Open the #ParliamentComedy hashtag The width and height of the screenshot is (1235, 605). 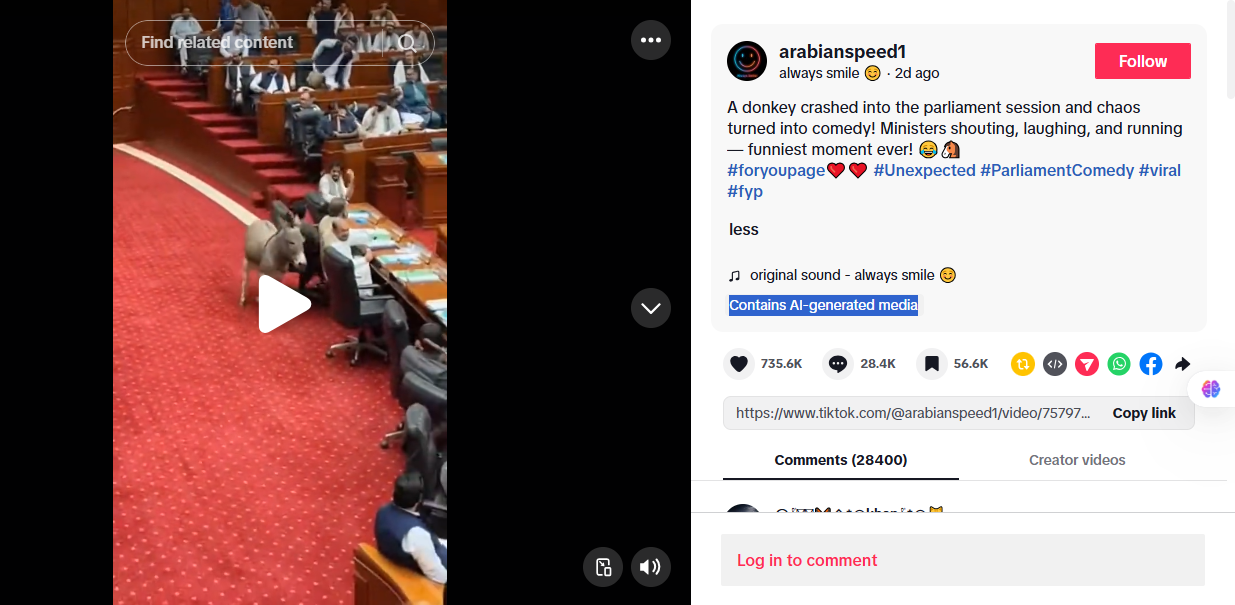[x=1057, y=170]
